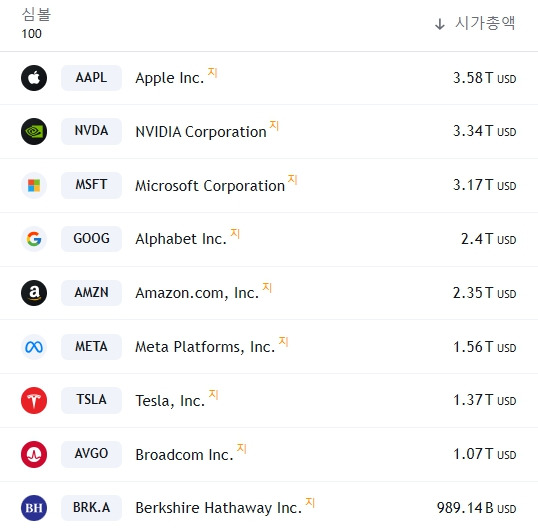Click the 지 marker next to Broadcom Inc.
Screen dimensions: 538x530
pyautogui.click(x=242, y=448)
